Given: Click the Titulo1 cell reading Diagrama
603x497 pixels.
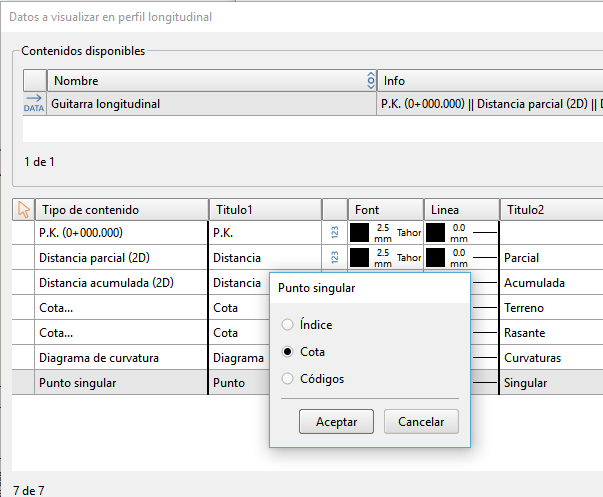Looking at the screenshot, I should pyautogui.click(x=239, y=357).
